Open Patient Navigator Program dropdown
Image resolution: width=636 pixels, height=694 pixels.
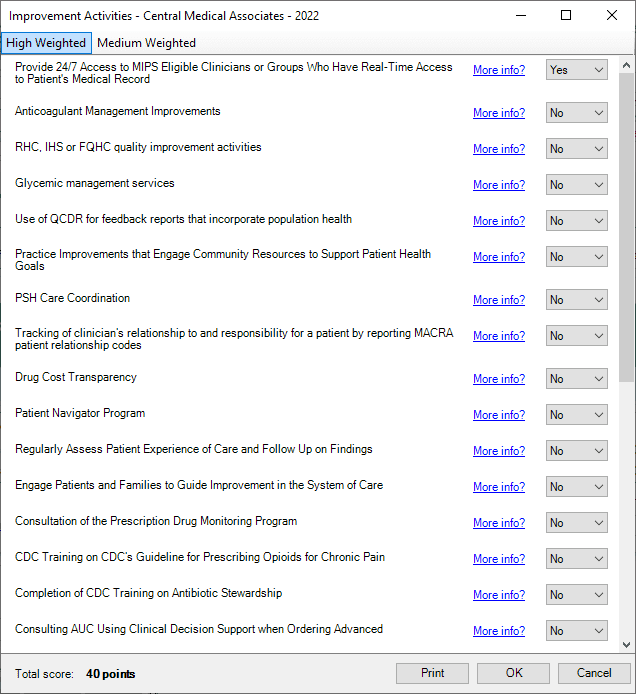coord(576,415)
